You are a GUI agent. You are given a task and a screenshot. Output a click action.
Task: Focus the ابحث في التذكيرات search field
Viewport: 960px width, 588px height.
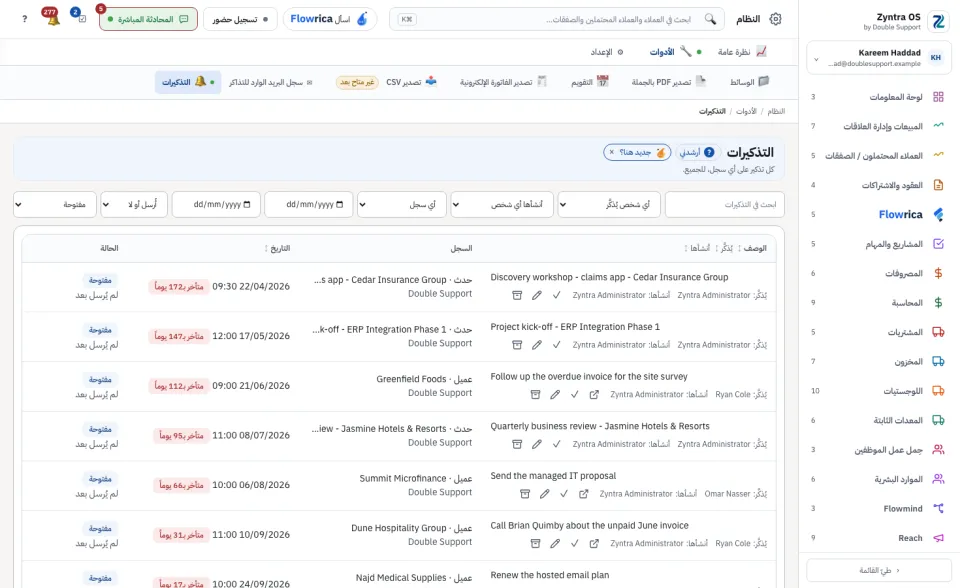tap(725, 205)
